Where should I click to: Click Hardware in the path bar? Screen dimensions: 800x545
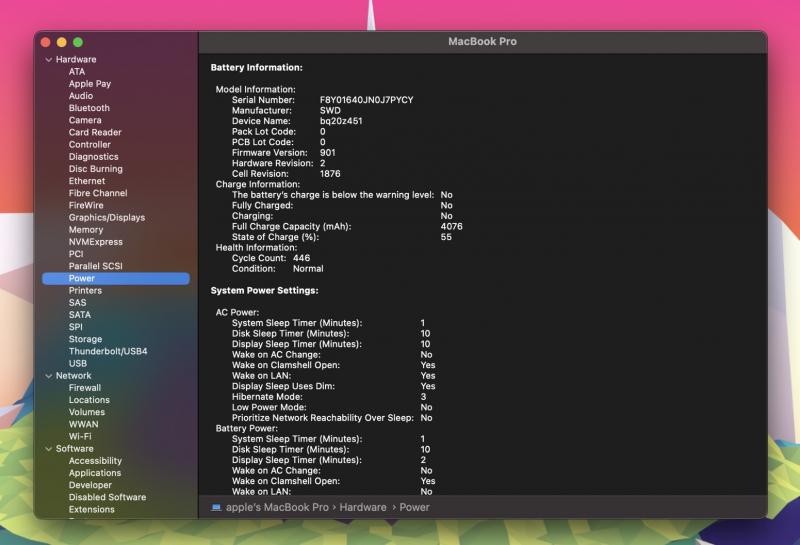pos(363,508)
